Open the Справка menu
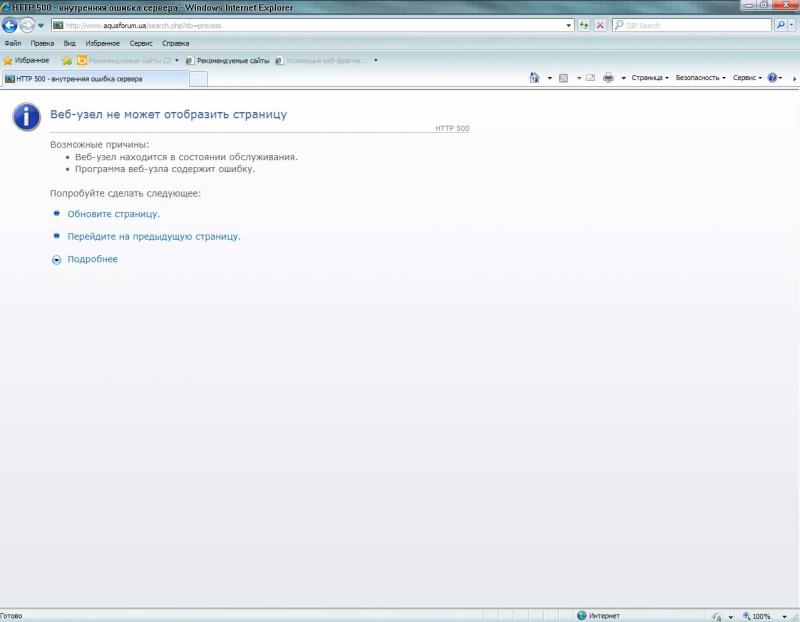This screenshot has height=622, width=800. 175,43
